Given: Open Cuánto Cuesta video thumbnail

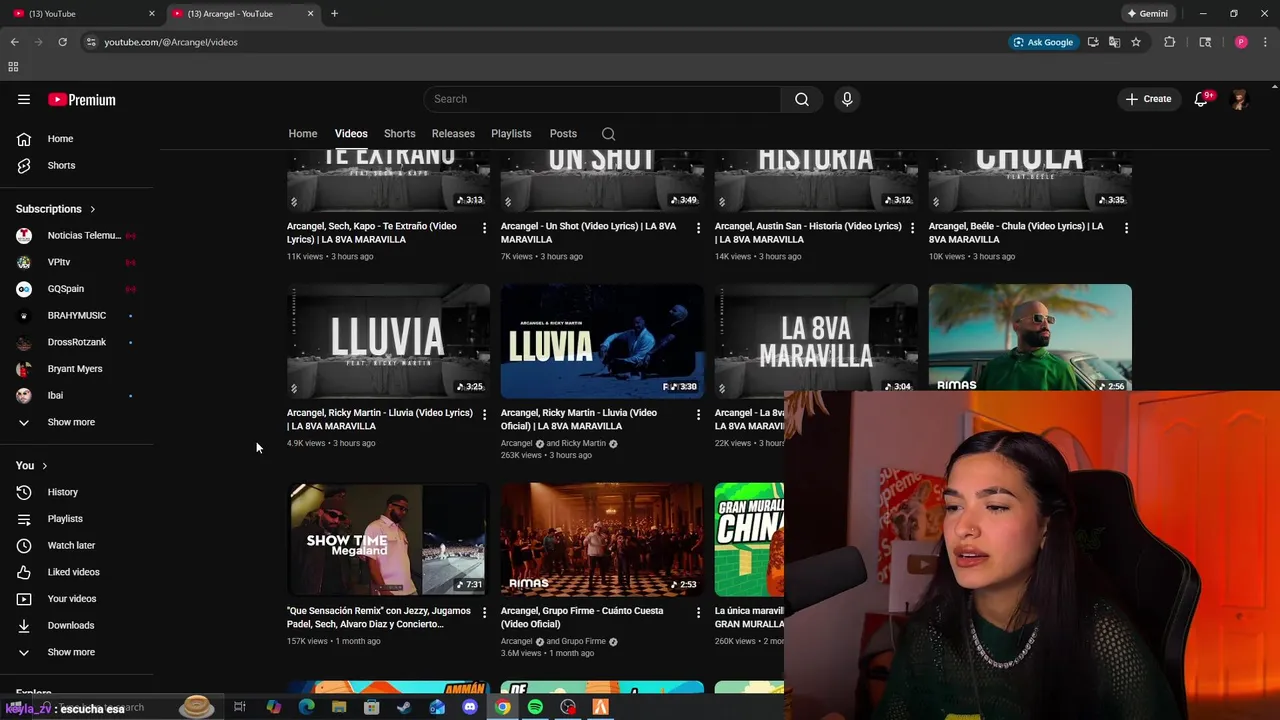Looking at the screenshot, I should pyautogui.click(x=602, y=539).
